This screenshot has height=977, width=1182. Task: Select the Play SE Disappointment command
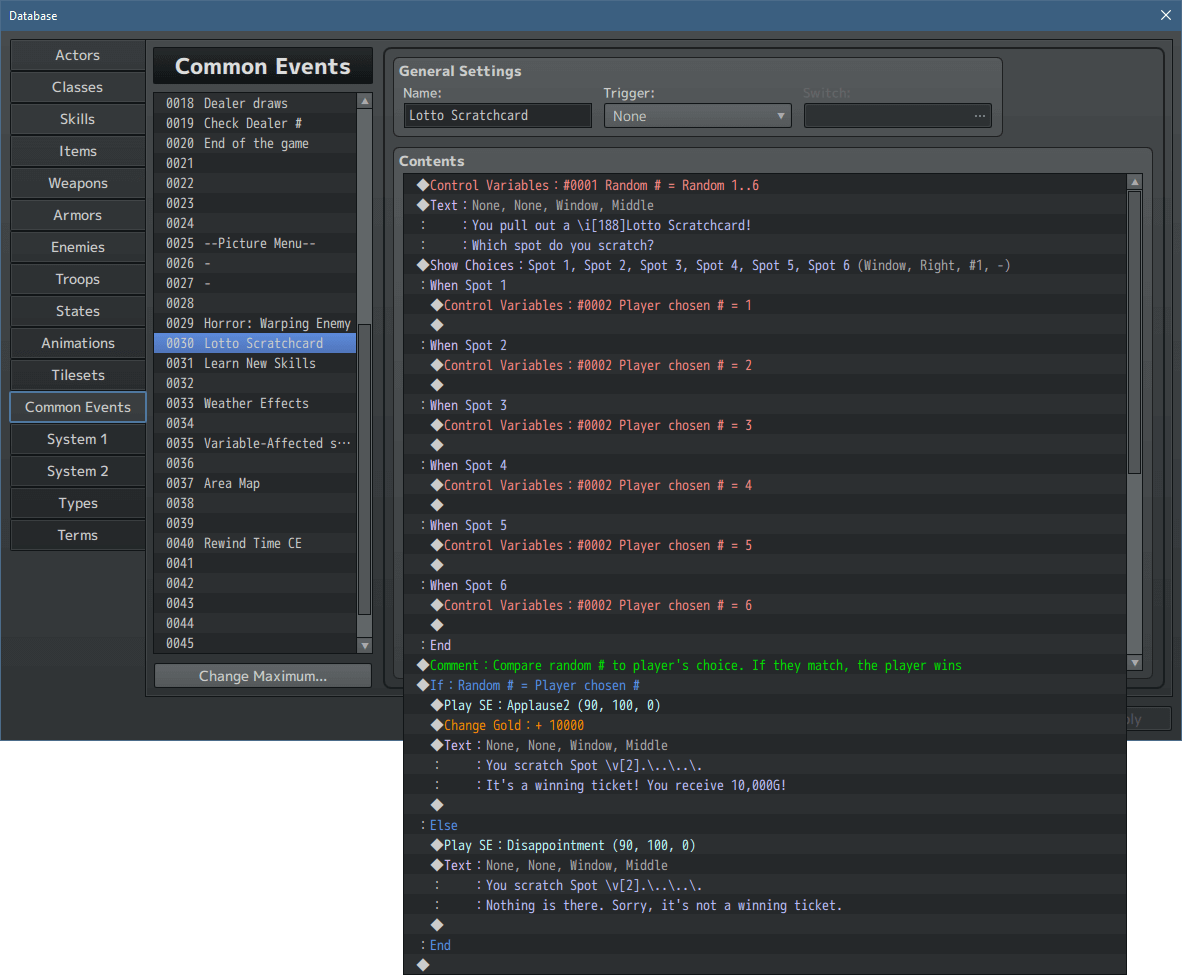coord(764,846)
